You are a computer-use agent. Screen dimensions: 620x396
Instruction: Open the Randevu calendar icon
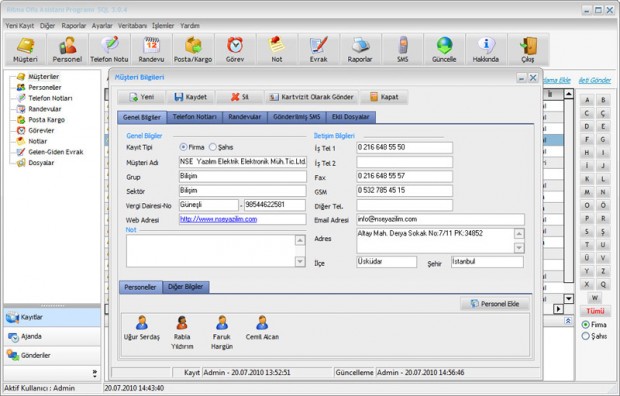(x=151, y=49)
